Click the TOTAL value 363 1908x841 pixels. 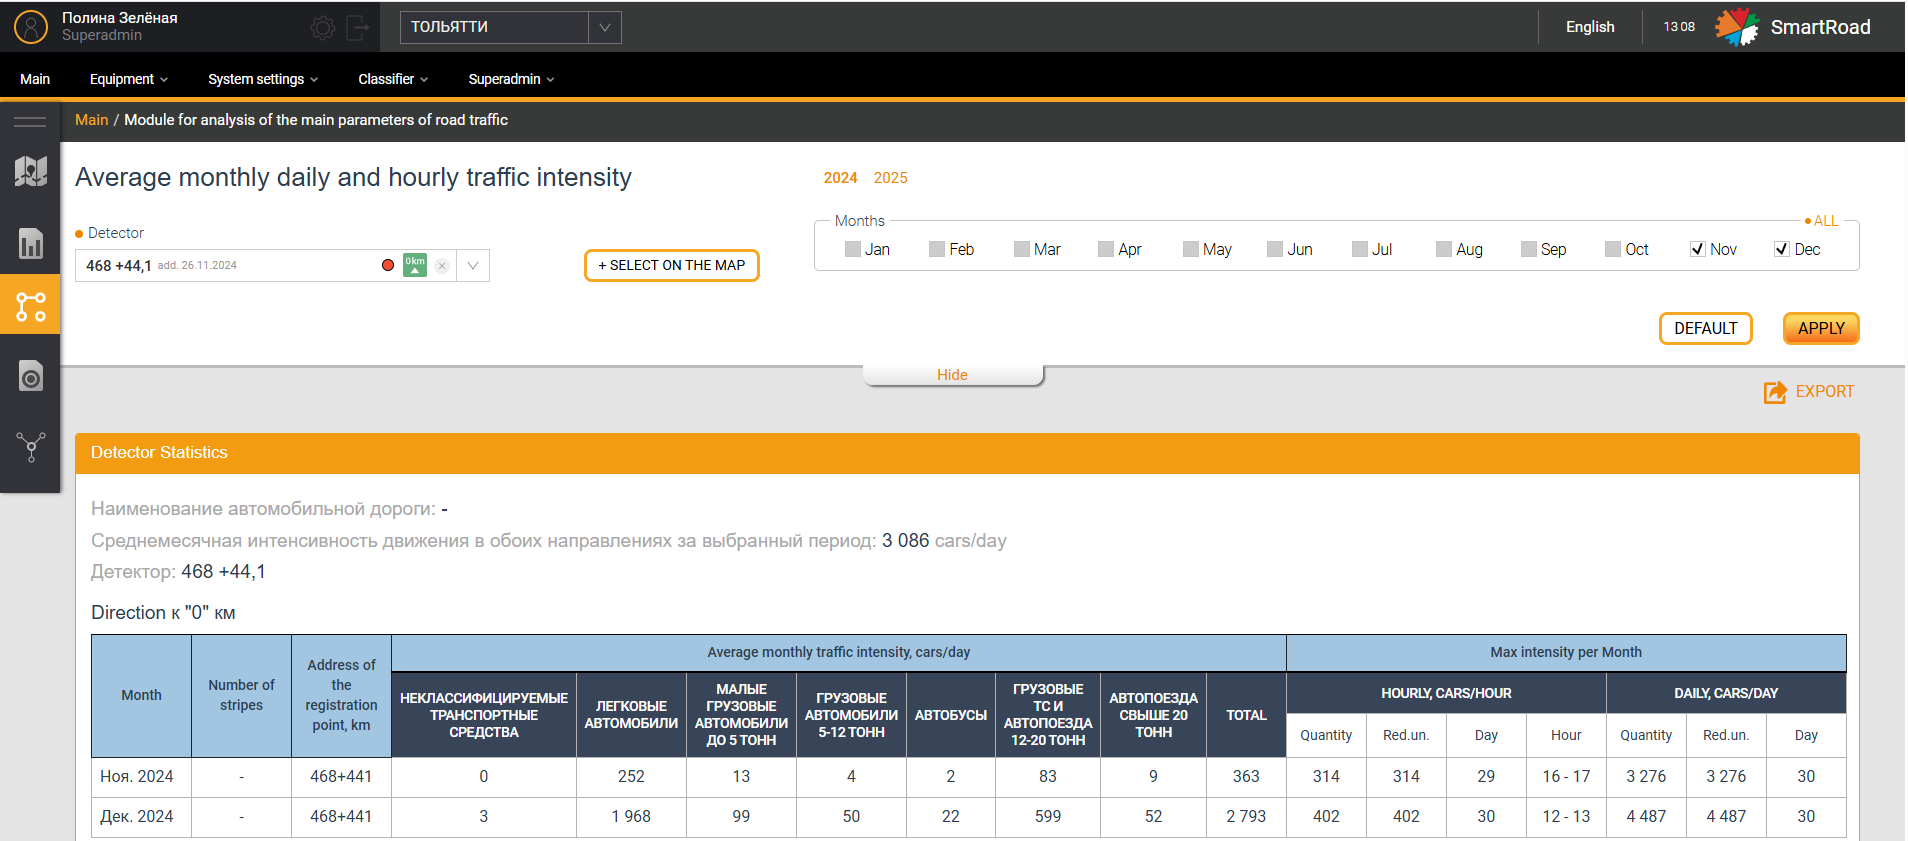1246,777
